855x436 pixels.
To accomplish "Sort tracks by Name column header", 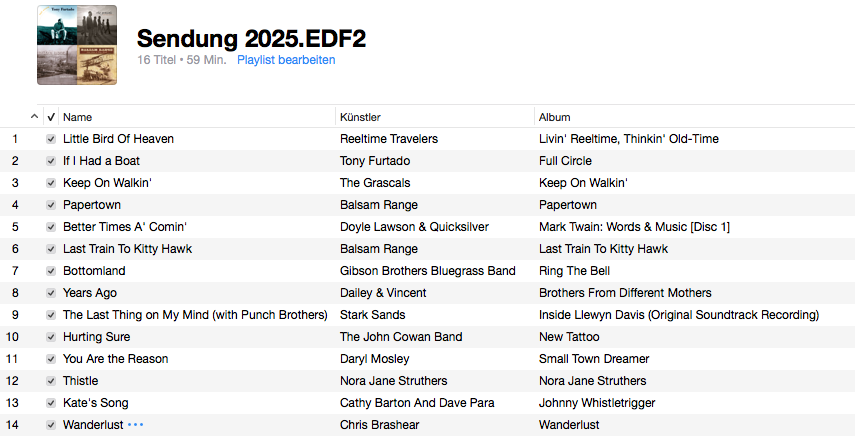I will 78,117.
